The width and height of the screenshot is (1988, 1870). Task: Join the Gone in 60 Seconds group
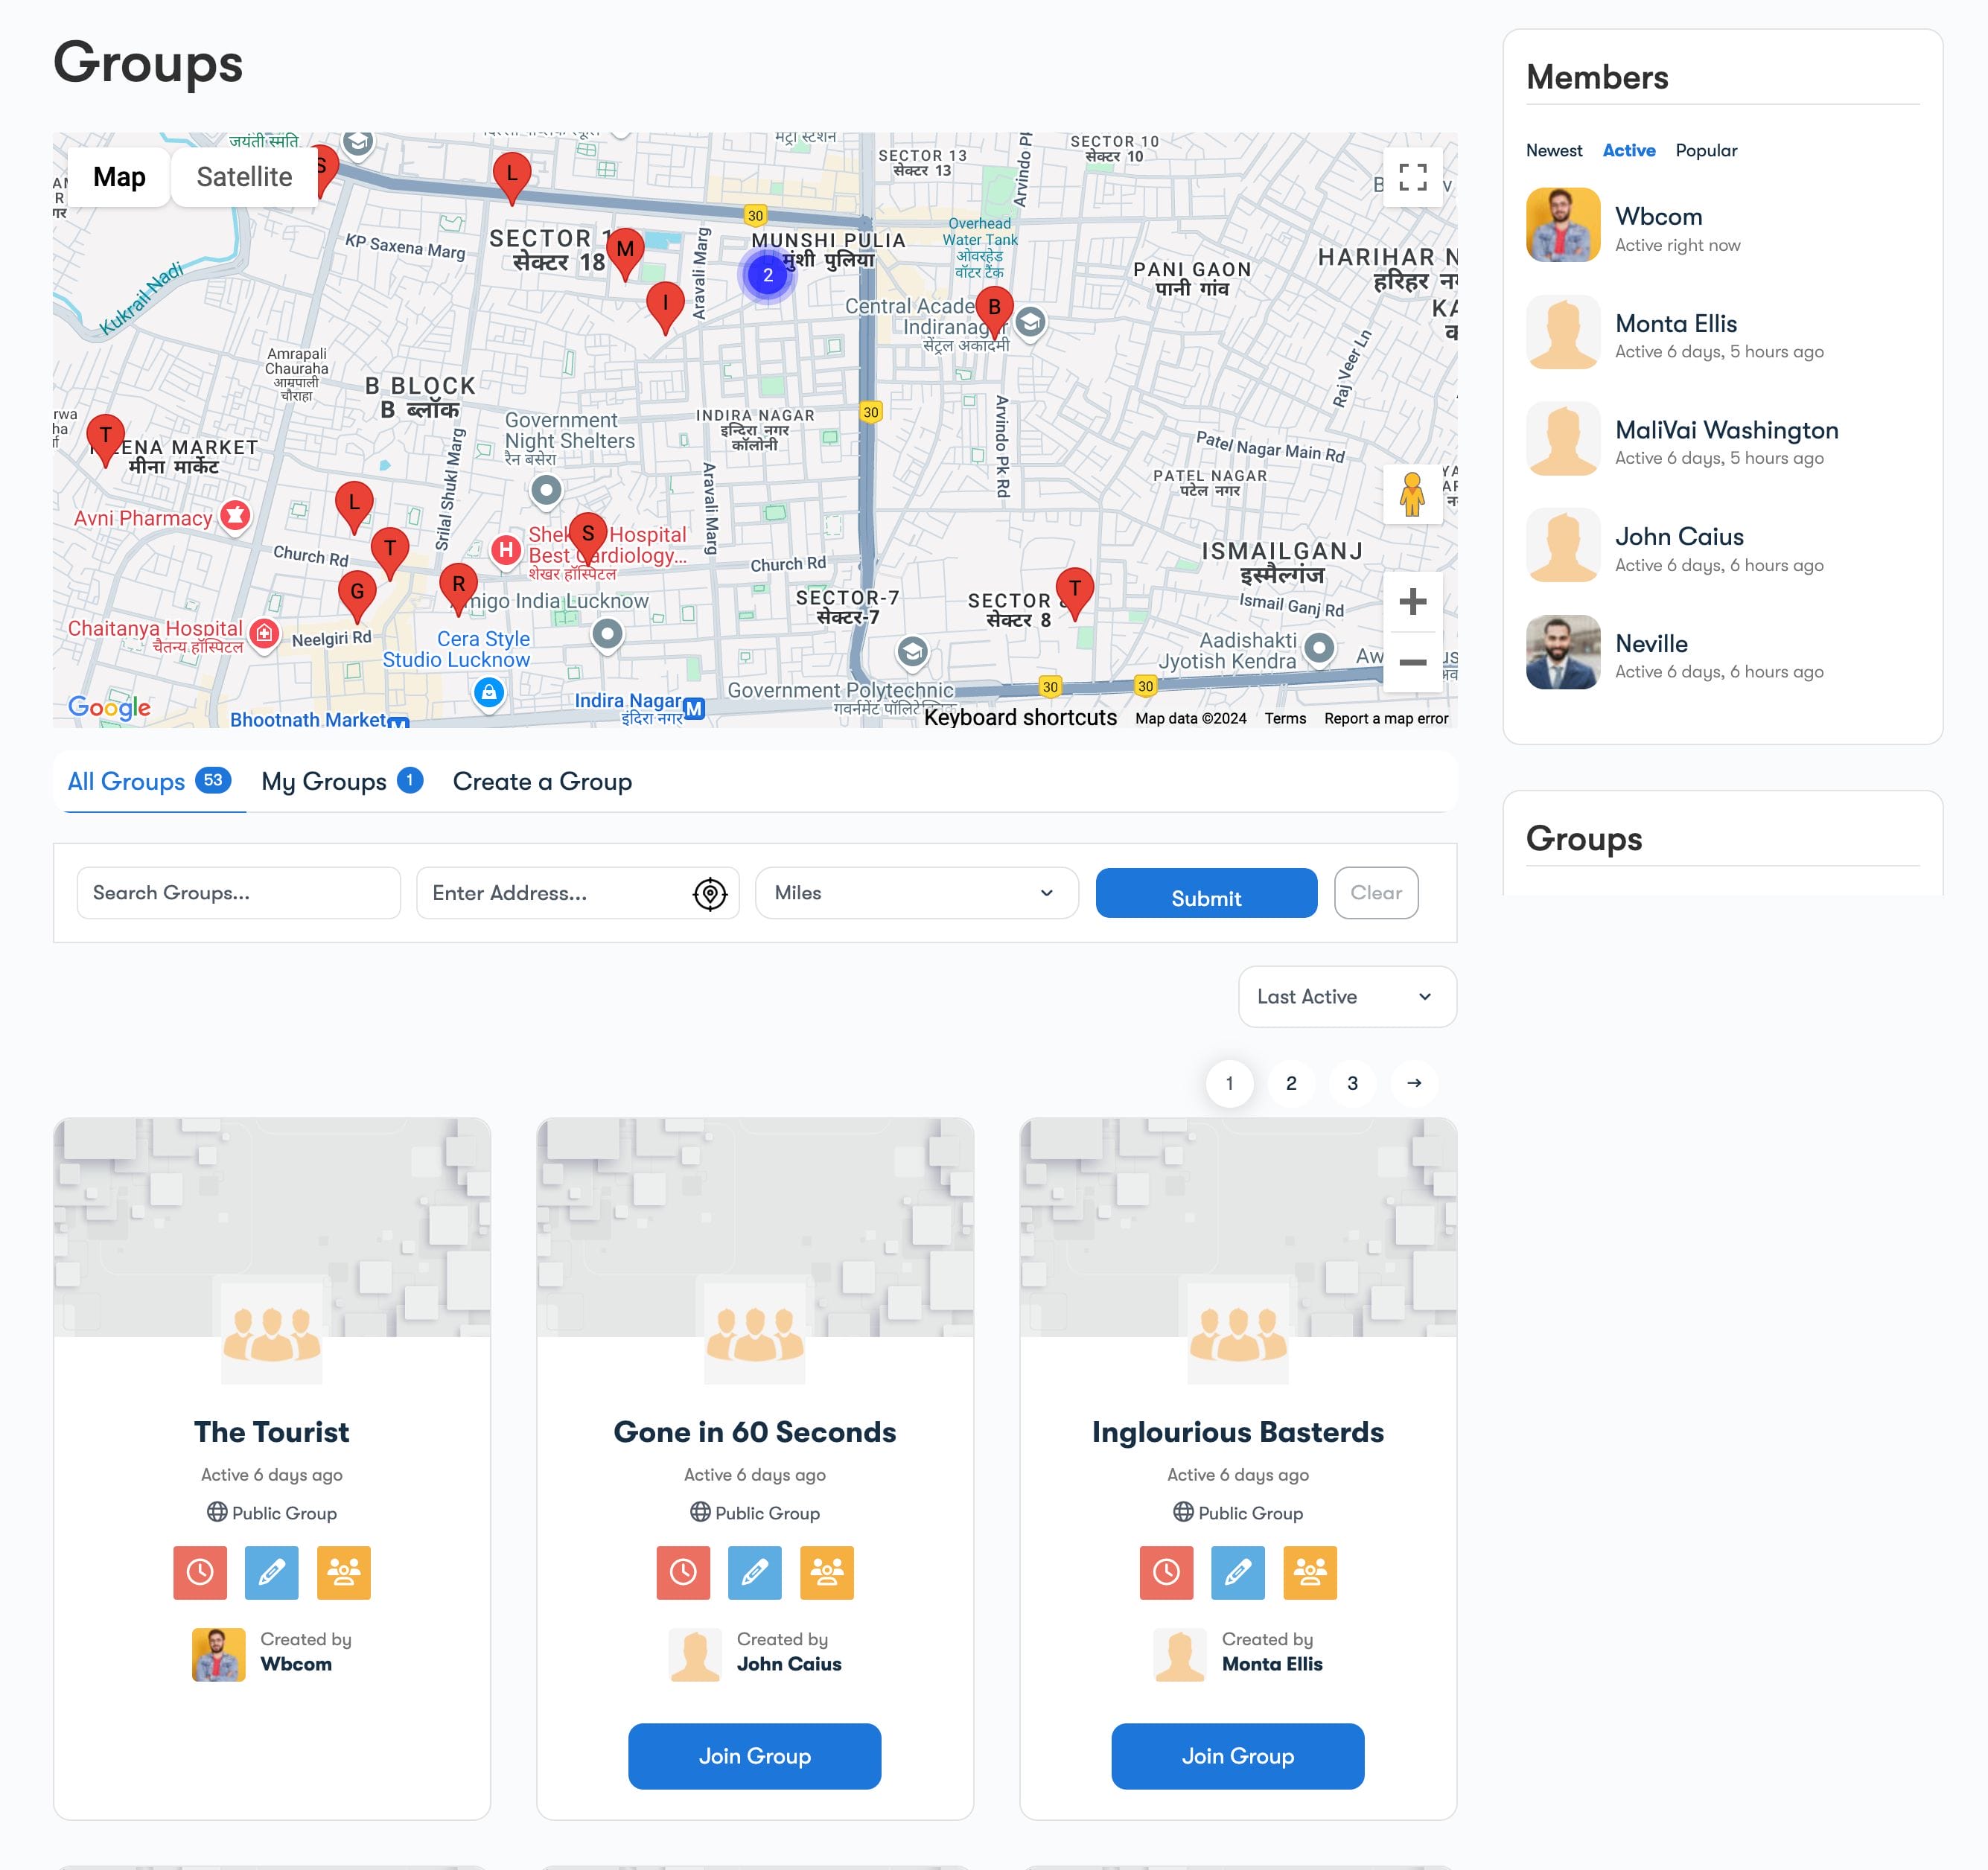pyautogui.click(x=754, y=1755)
